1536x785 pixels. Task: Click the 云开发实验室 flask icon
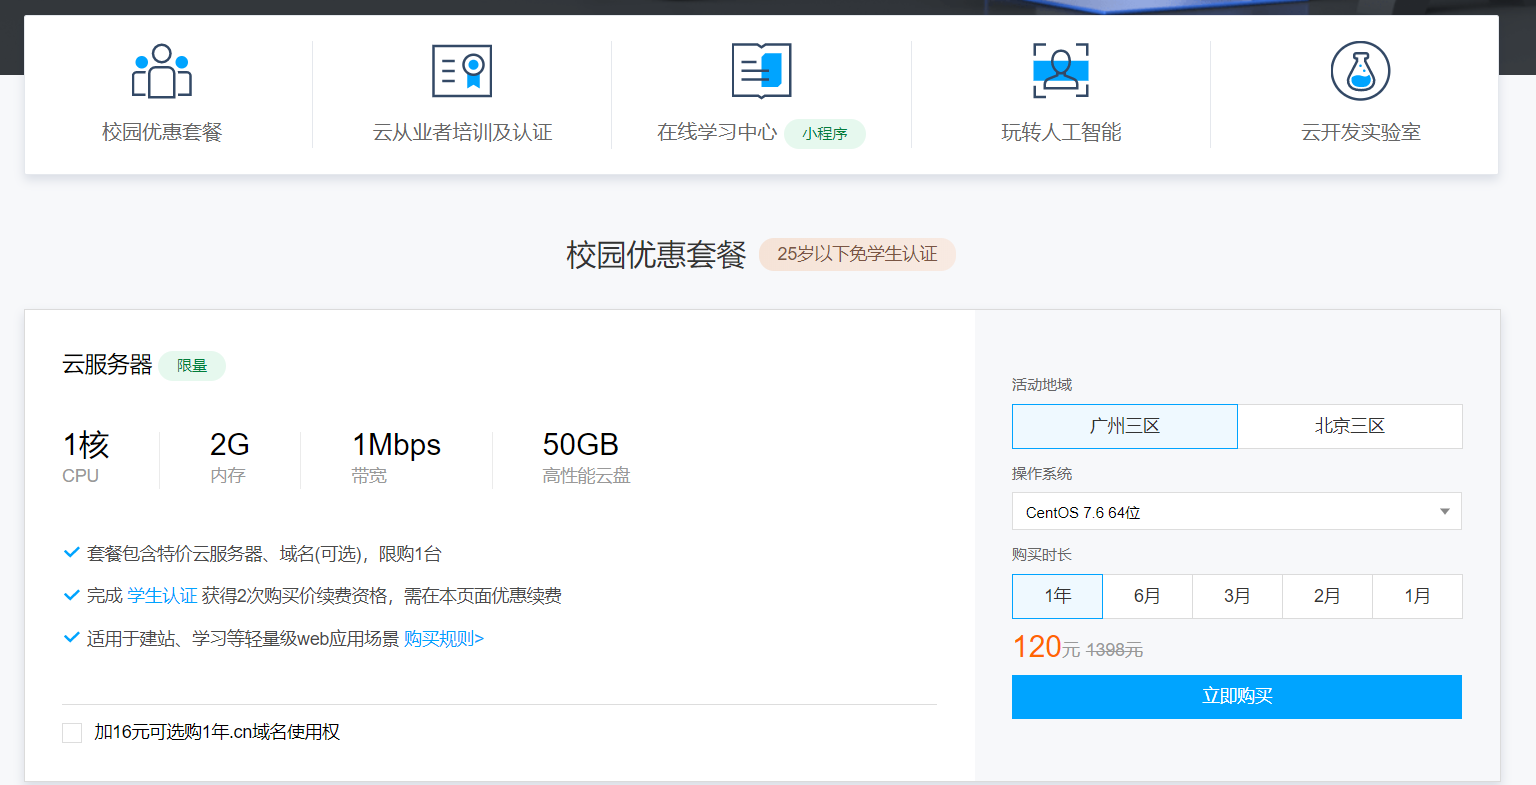click(1361, 71)
